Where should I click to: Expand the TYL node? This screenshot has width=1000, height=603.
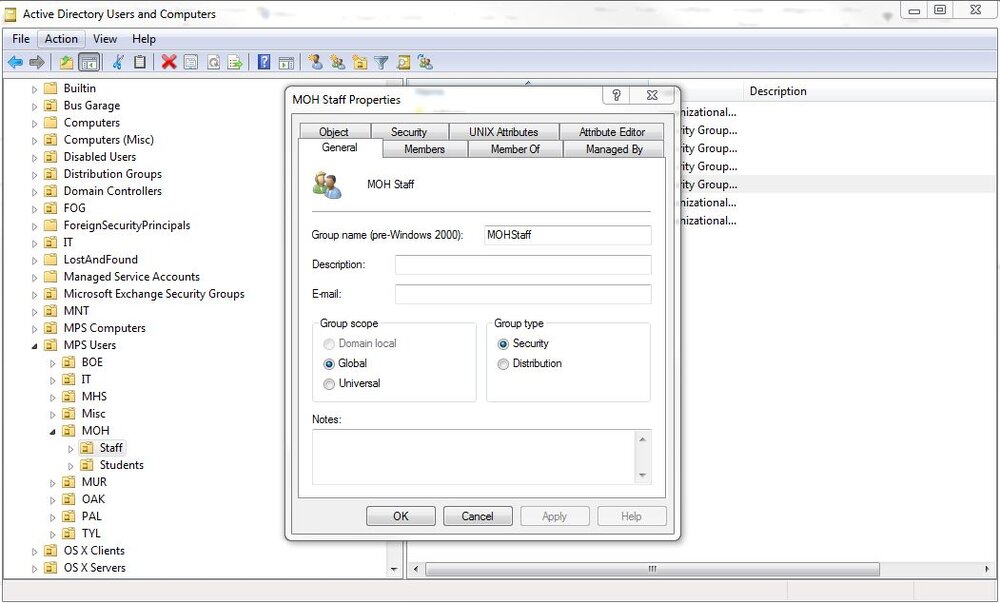[x=53, y=534]
